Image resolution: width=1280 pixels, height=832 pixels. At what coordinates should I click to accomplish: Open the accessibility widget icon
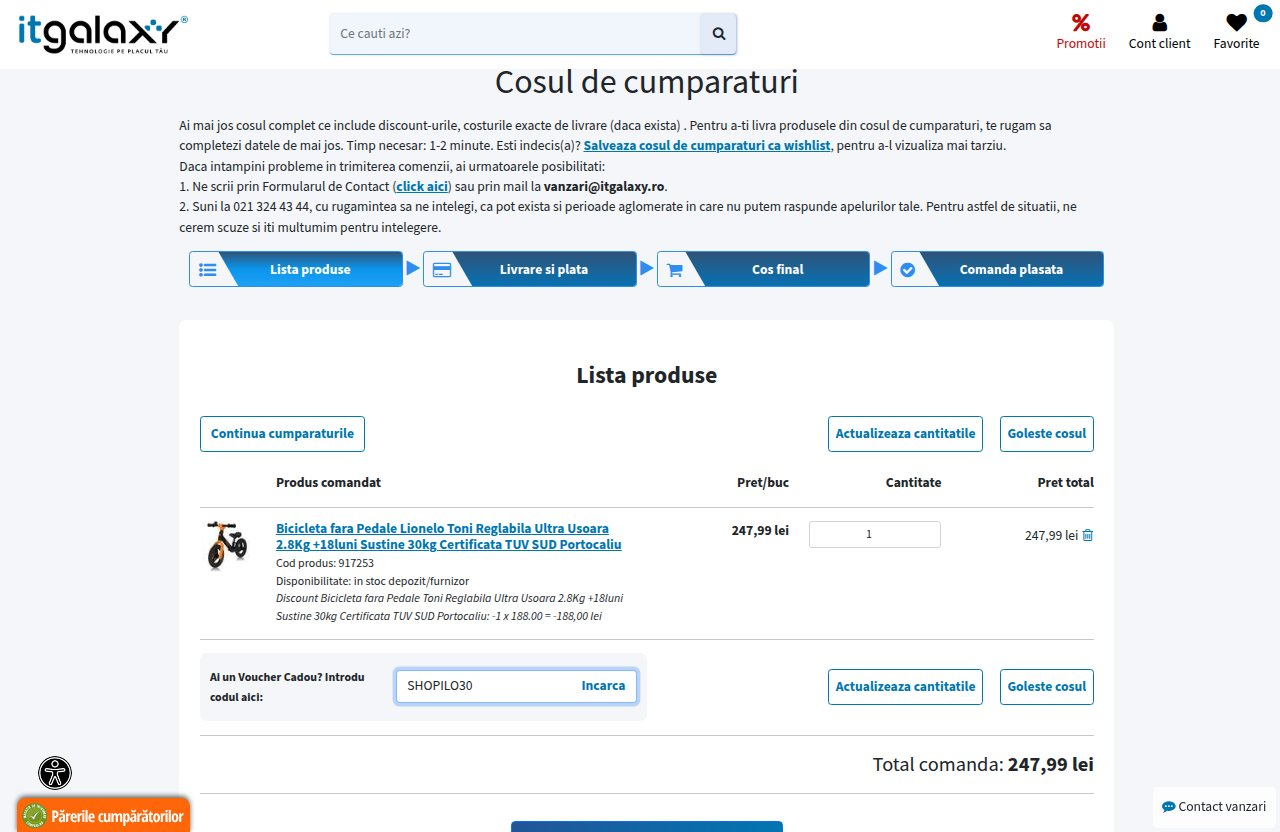[55, 772]
